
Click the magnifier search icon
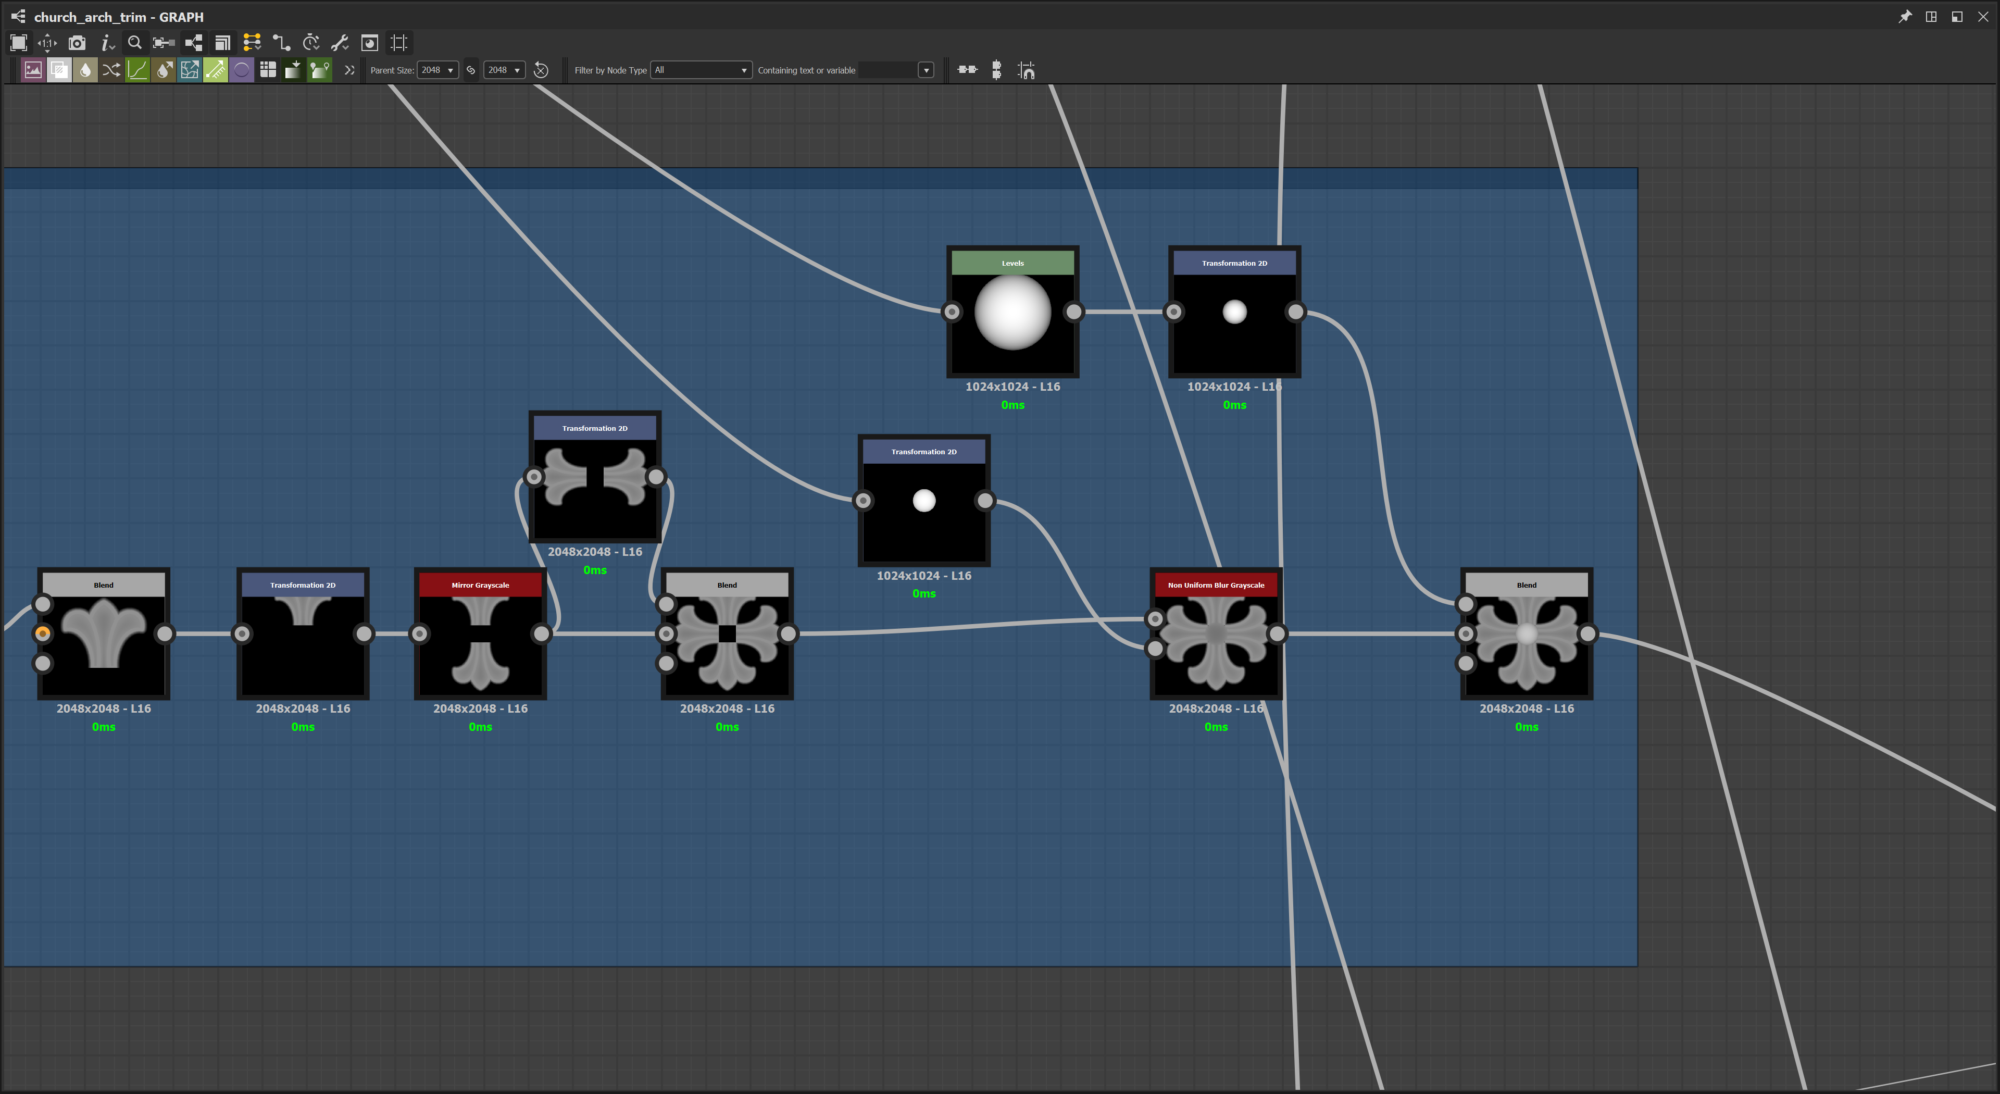(x=135, y=43)
